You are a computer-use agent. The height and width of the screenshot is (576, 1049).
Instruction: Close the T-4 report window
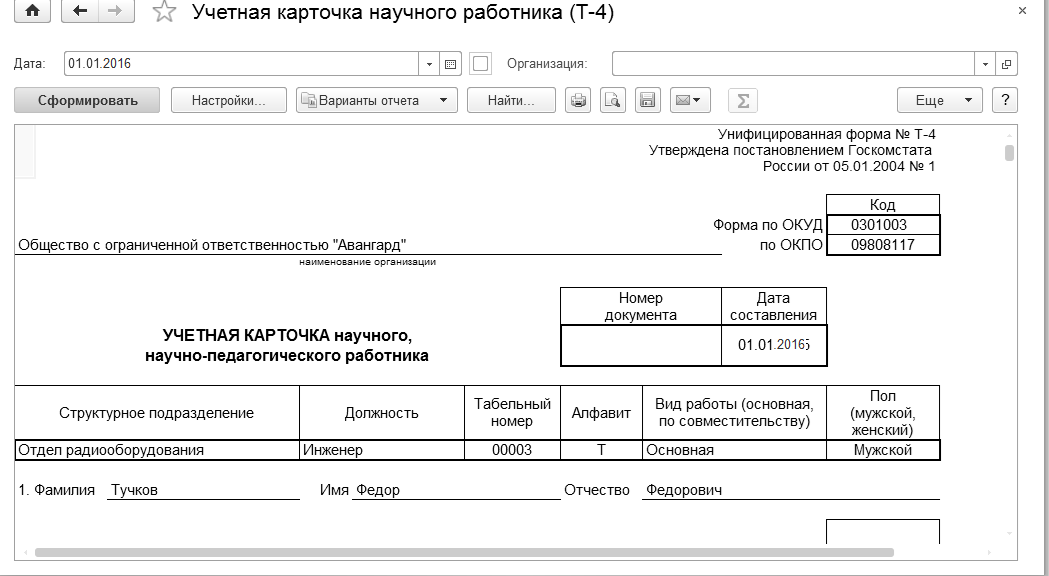(x=1022, y=11)
